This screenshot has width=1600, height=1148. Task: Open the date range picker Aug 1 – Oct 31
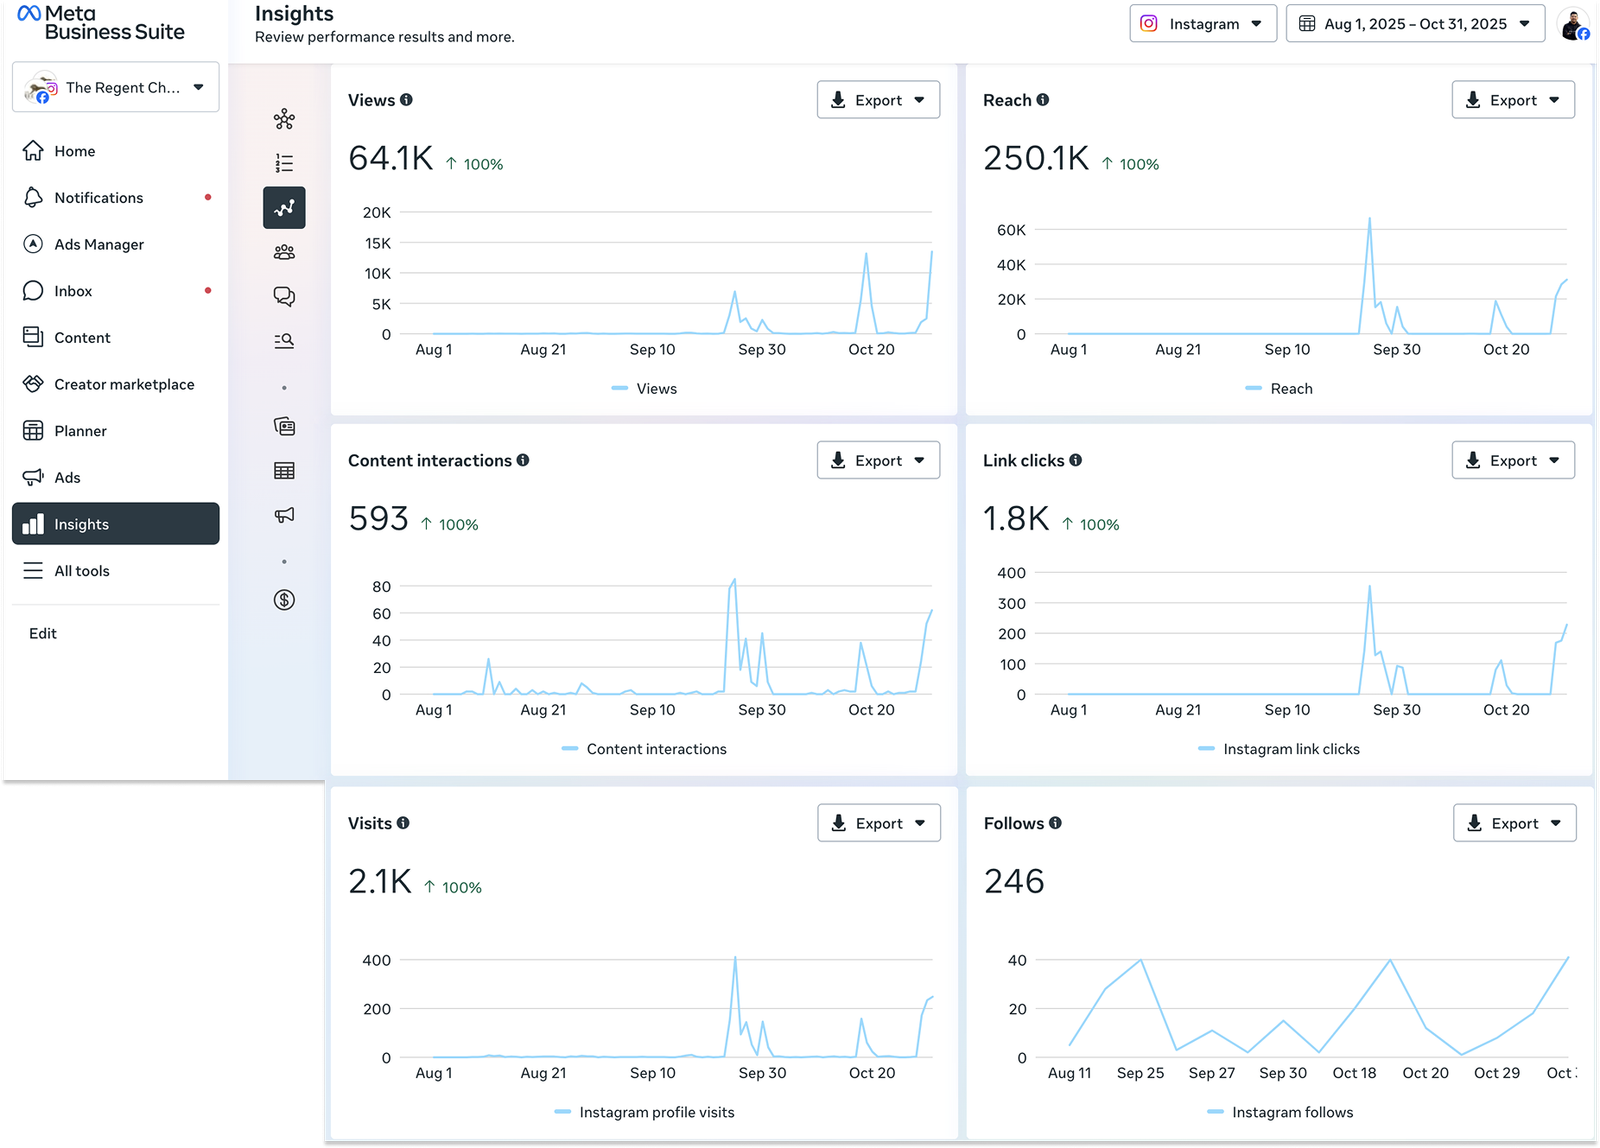(1414, 24)
